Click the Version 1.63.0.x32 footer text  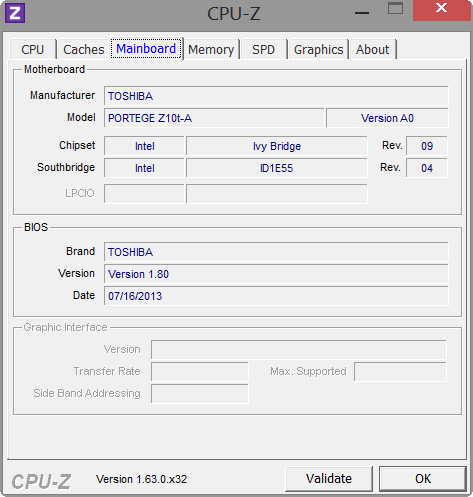[x=142, y=479]
